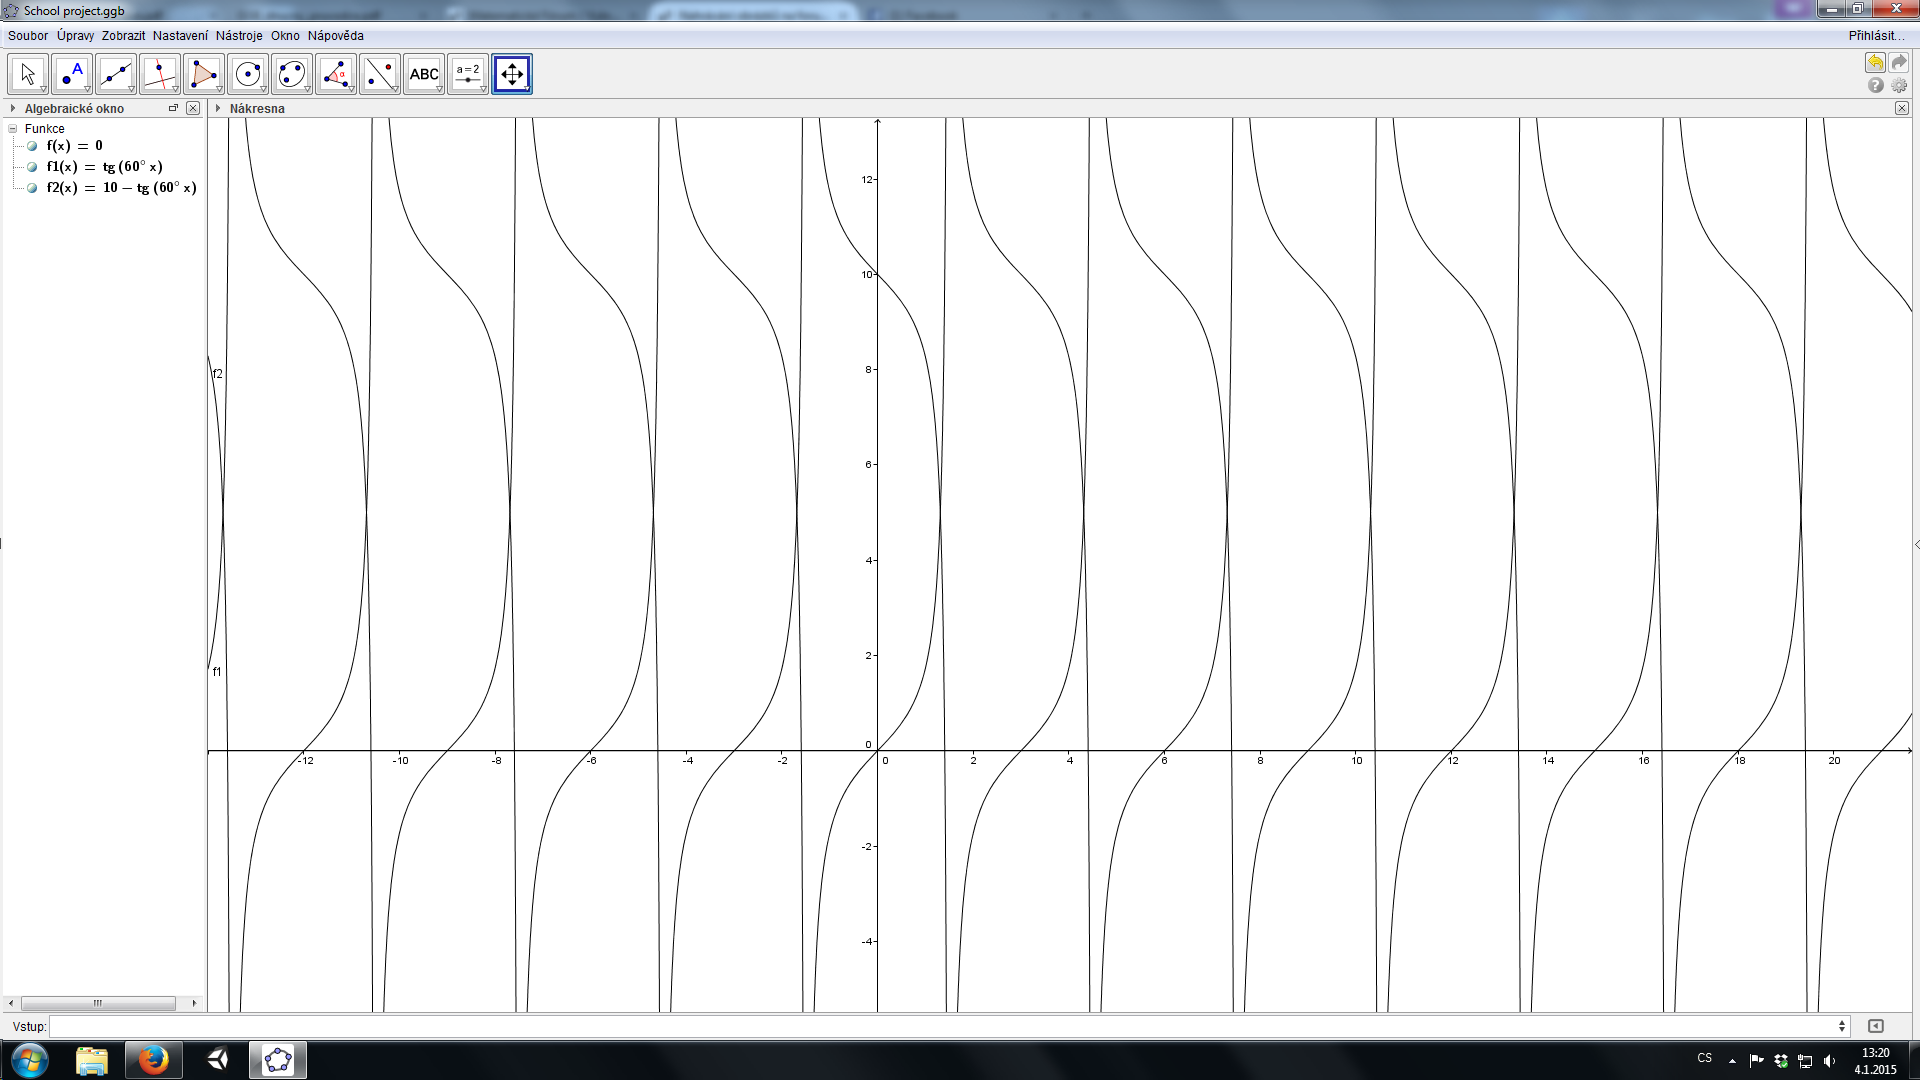The image size is (1920, 1080).
Task: Click the volume speaker tray icon
Action: point(1830,1061)
